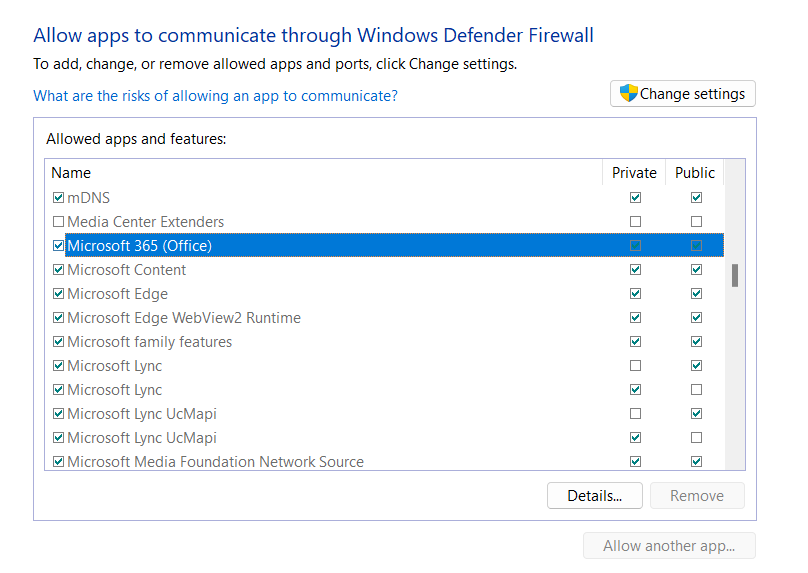
Task: Check Private for Media Center Extenders
Action: (x=635, y=222)
